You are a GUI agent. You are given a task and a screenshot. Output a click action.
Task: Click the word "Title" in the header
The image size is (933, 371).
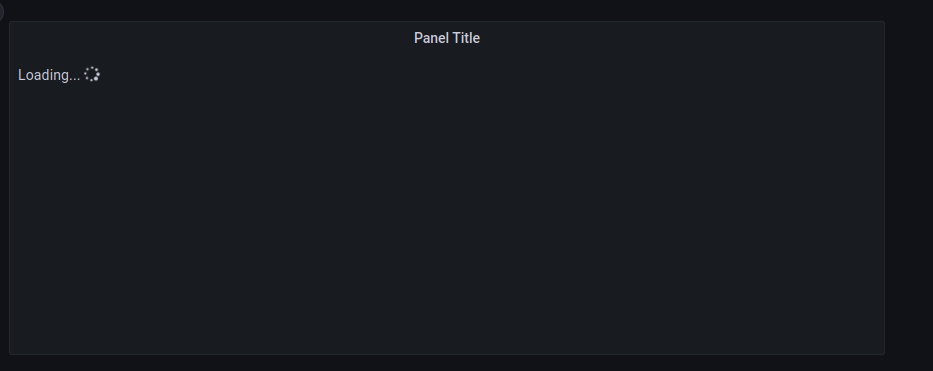pyautogui.click(x=465, y=38)
